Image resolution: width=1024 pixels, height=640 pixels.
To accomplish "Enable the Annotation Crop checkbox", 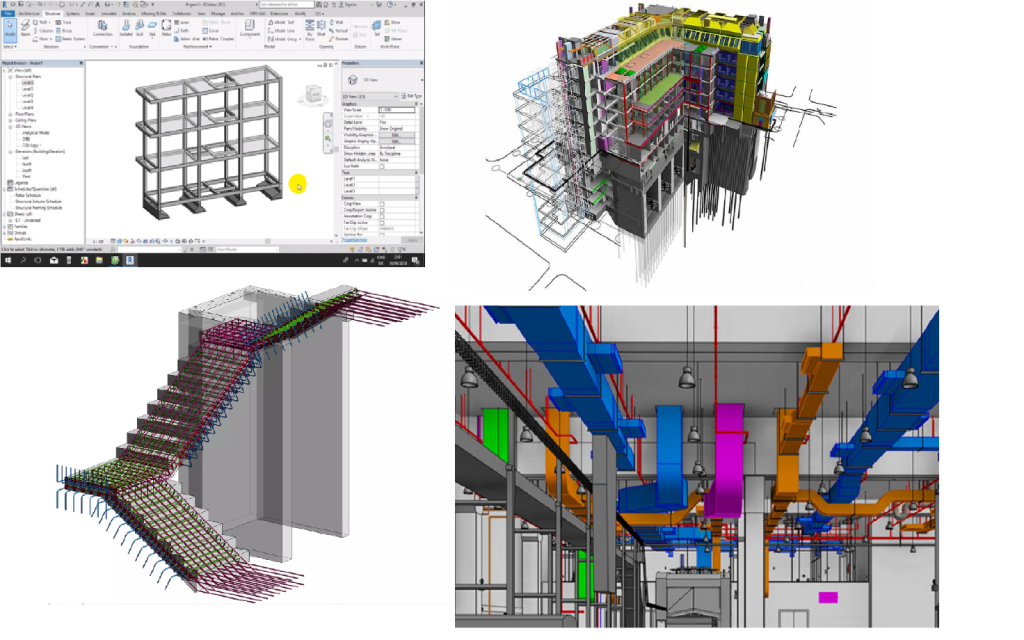I will (x=382, y=216).
